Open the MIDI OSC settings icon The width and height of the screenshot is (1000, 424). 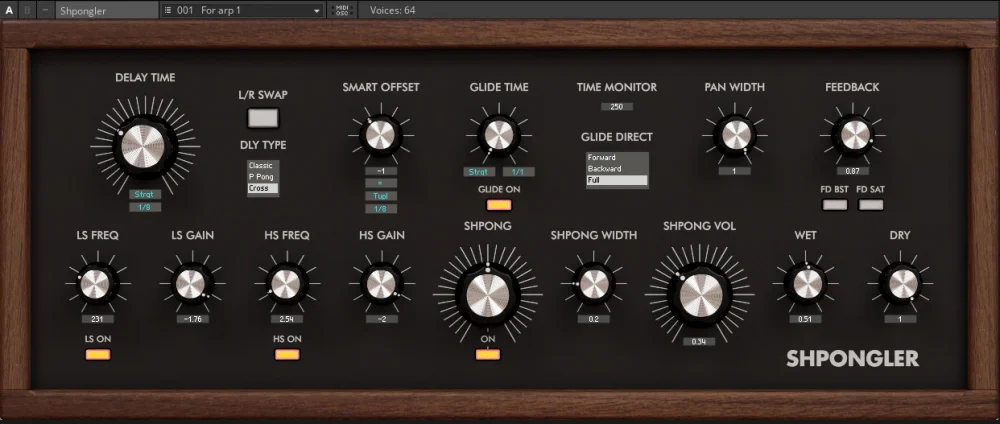point(342,10)
